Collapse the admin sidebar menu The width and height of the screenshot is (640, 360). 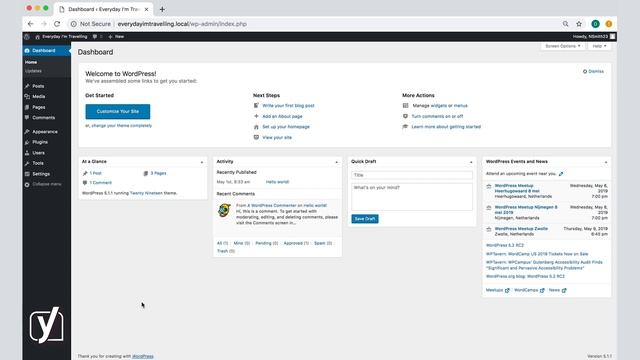(43, 184)
